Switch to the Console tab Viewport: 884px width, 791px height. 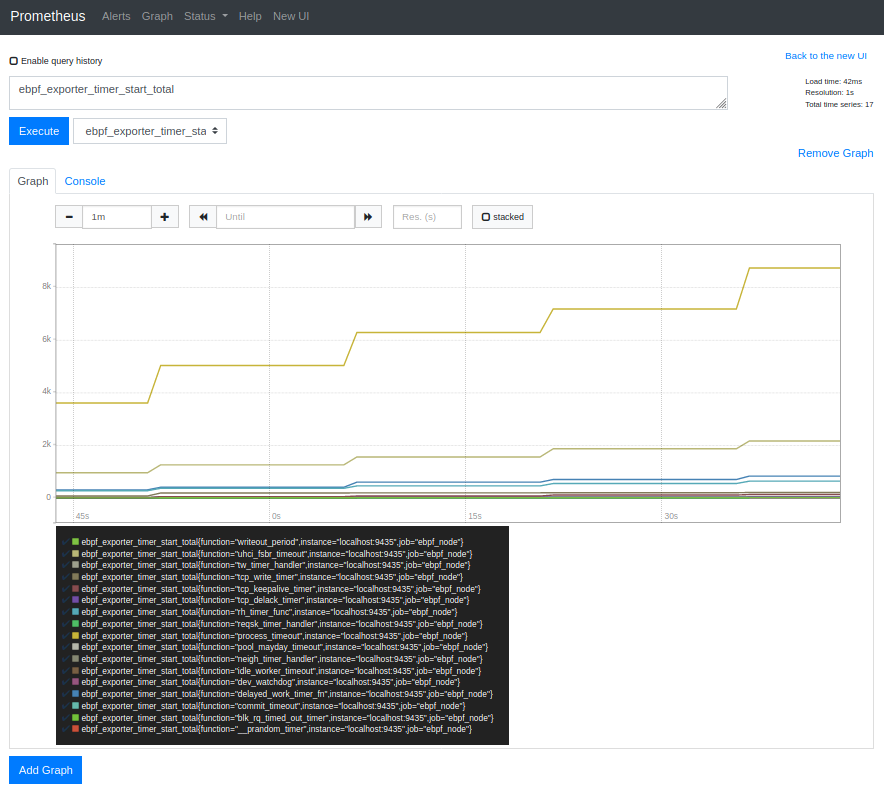pos(84,181)
